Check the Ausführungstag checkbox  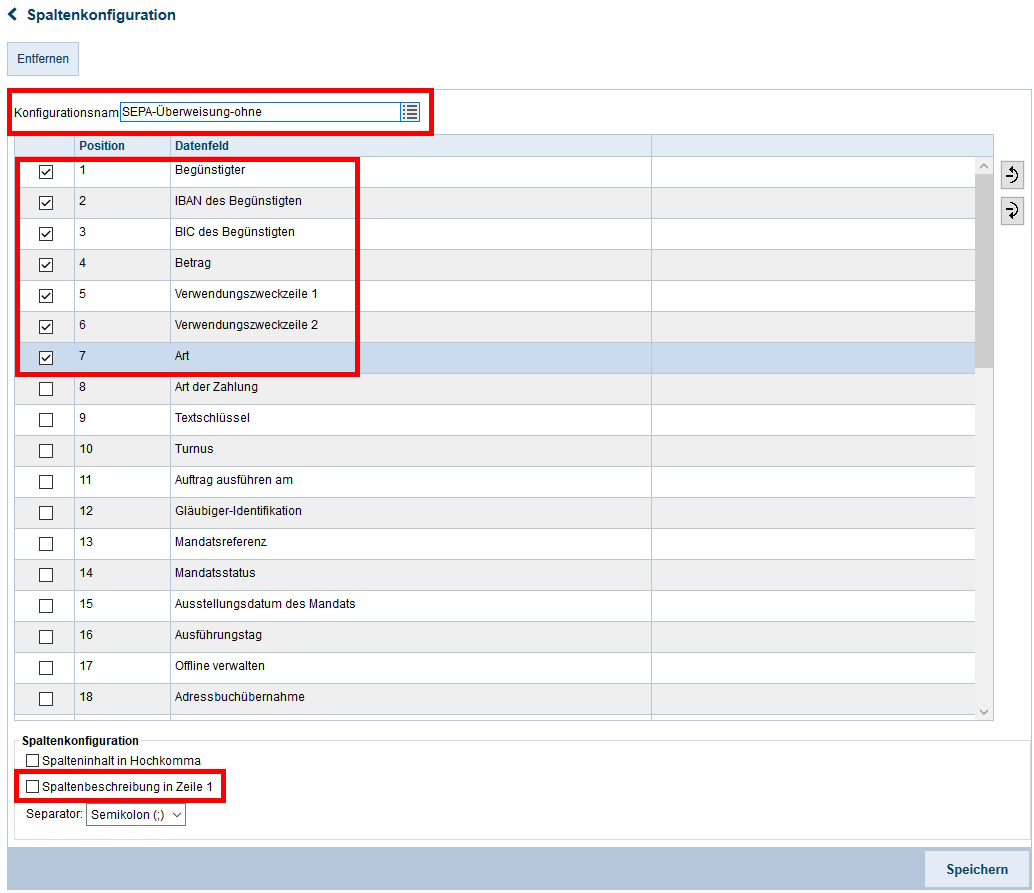[x=46, y=637]
